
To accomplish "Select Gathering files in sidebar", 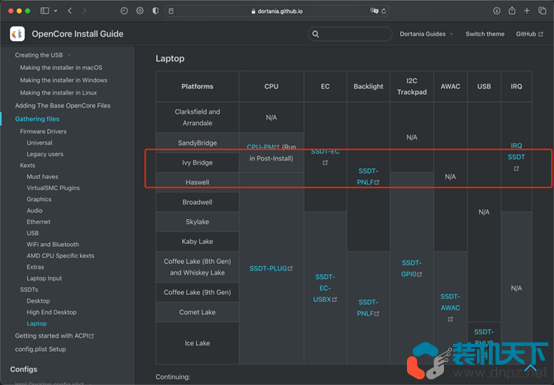I will coord(37,119).
